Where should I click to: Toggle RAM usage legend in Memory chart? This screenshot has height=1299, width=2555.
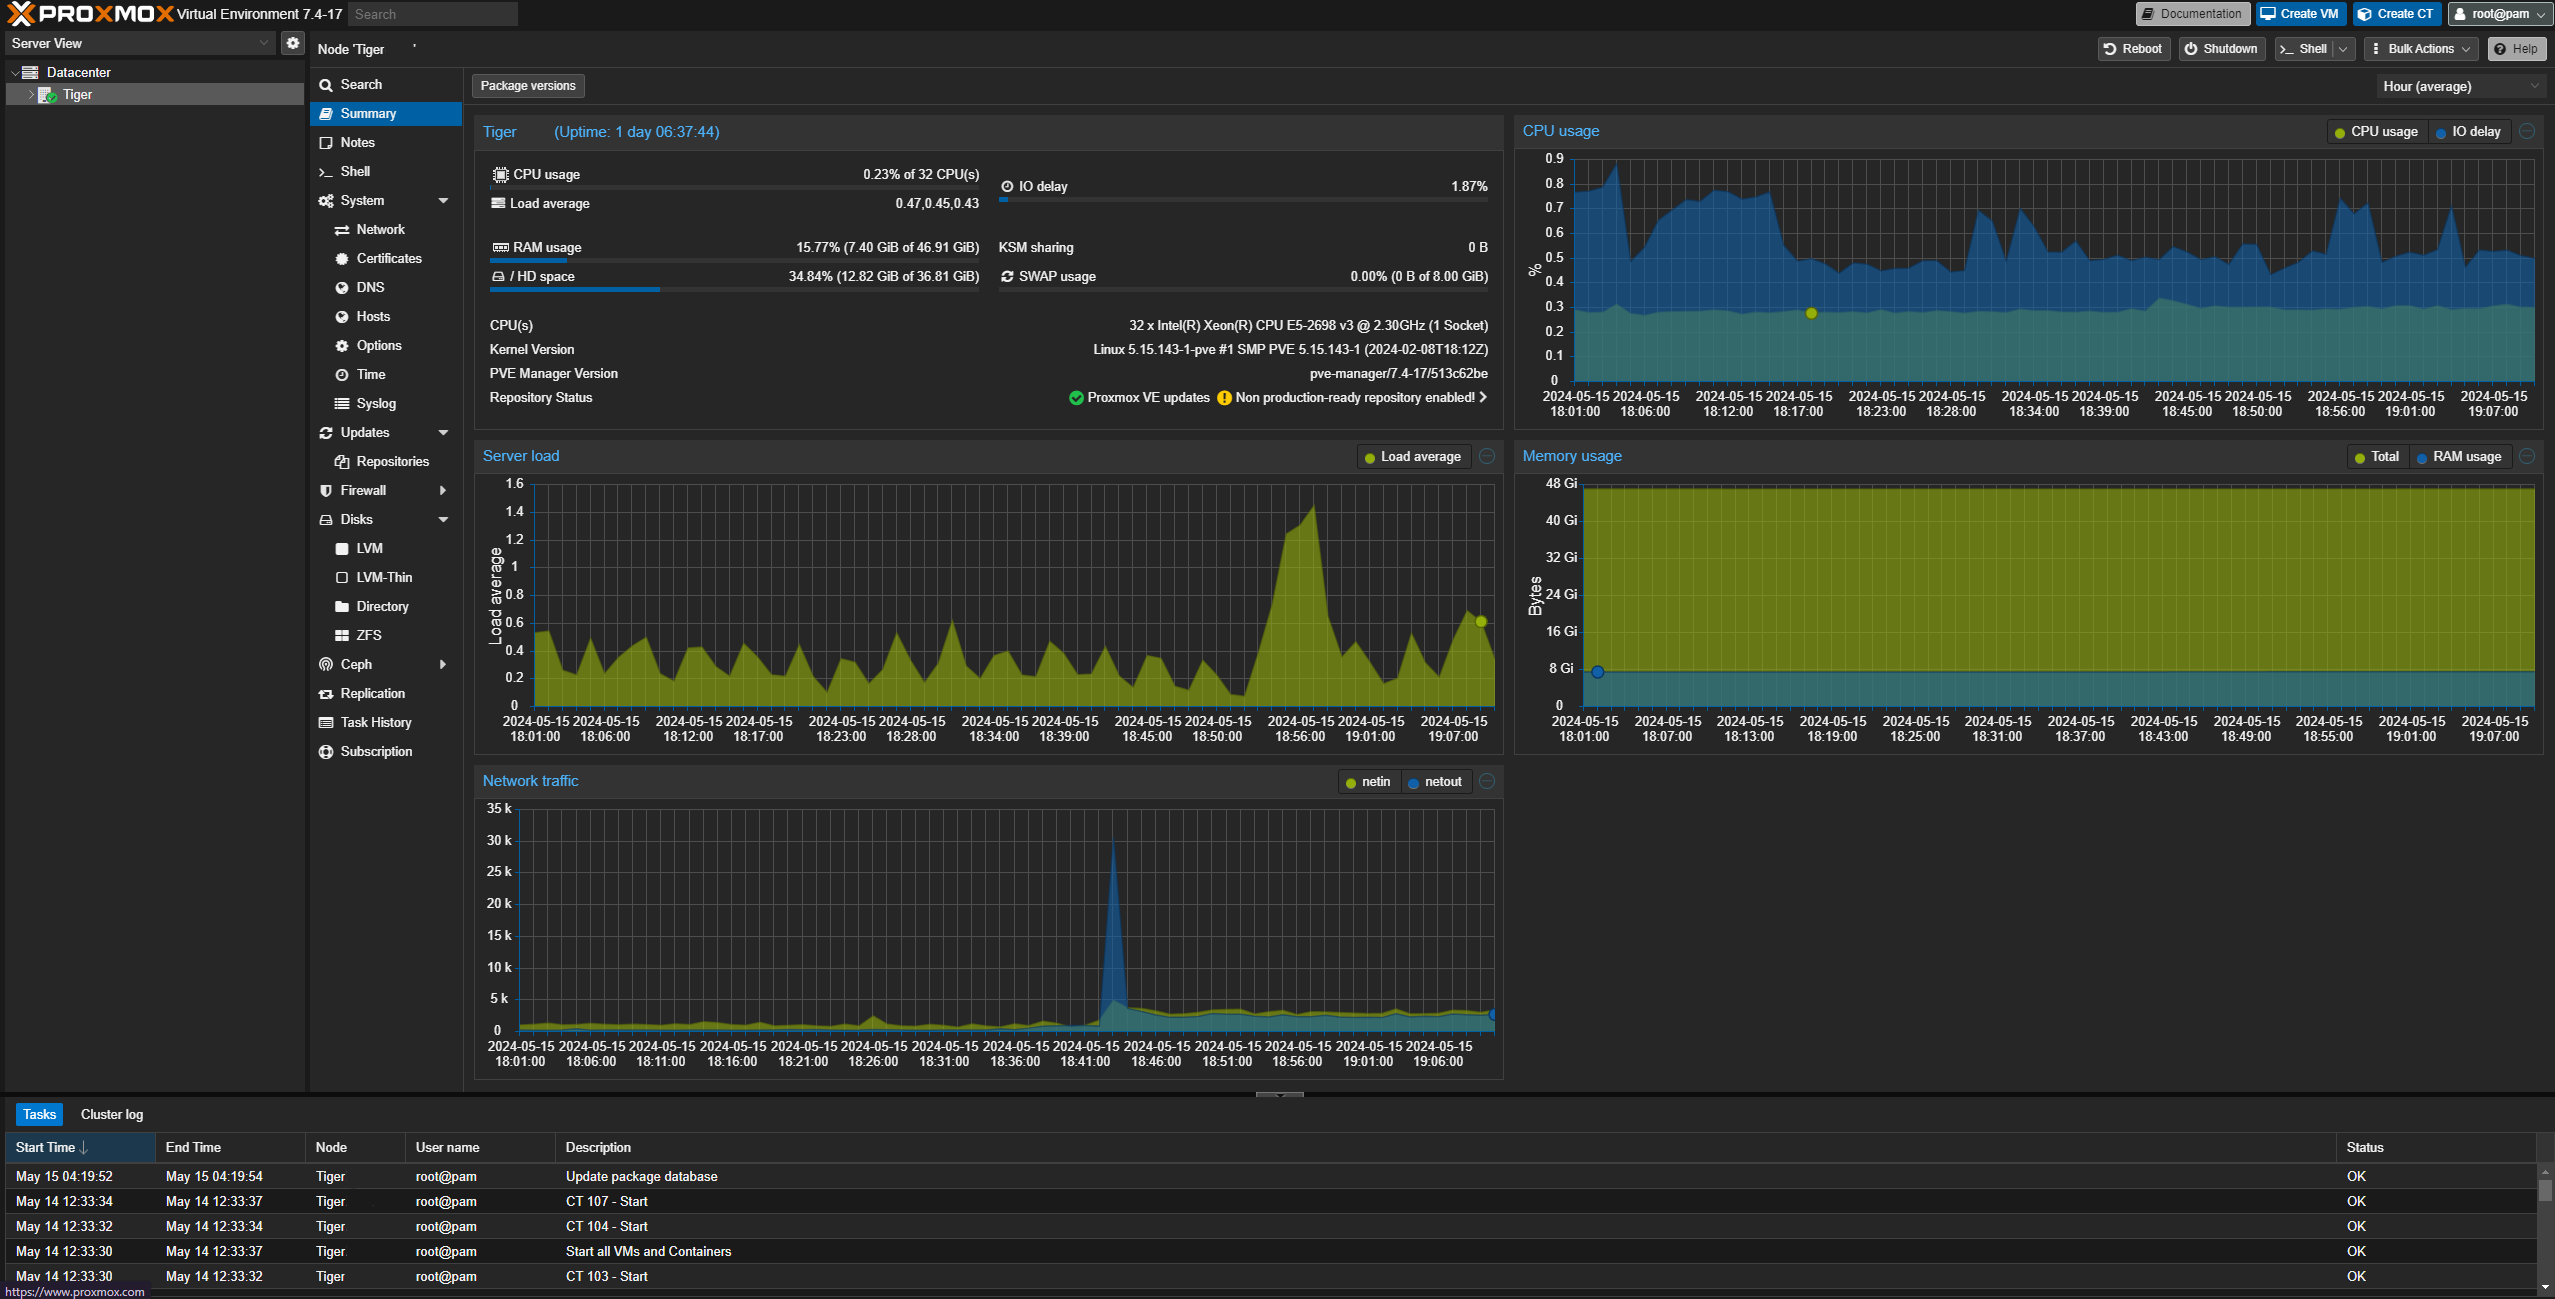pos(2459,457)
